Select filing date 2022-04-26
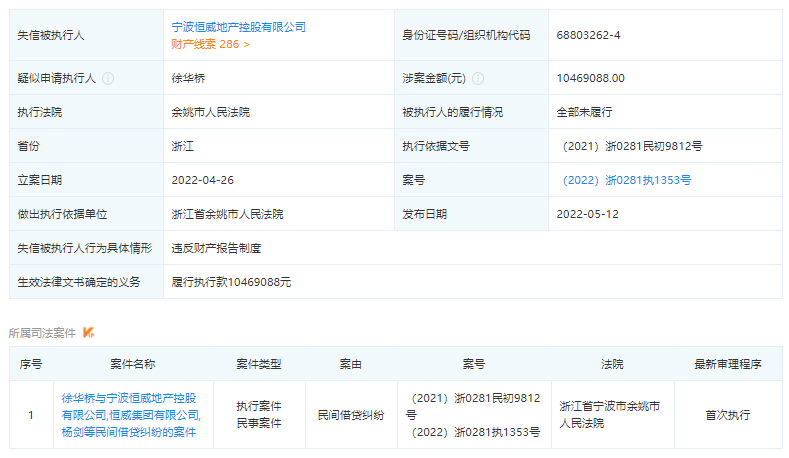 tap(203, 180)
